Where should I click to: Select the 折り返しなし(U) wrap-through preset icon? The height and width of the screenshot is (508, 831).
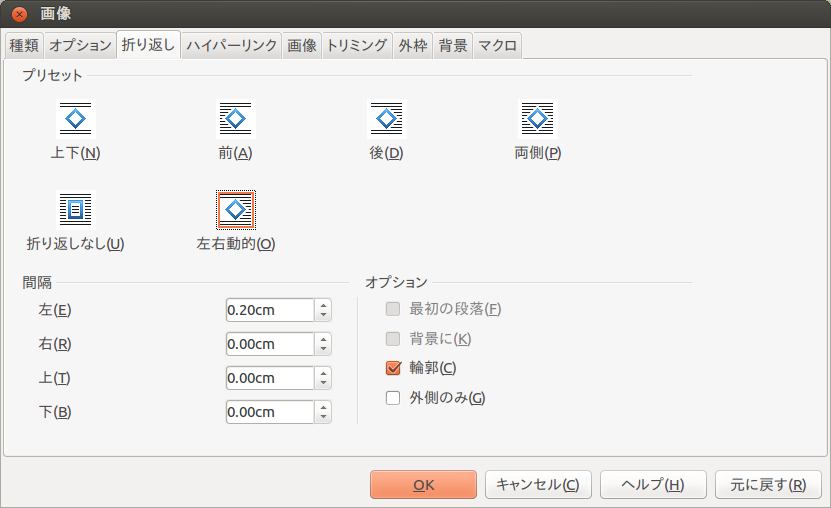point(75,210)
